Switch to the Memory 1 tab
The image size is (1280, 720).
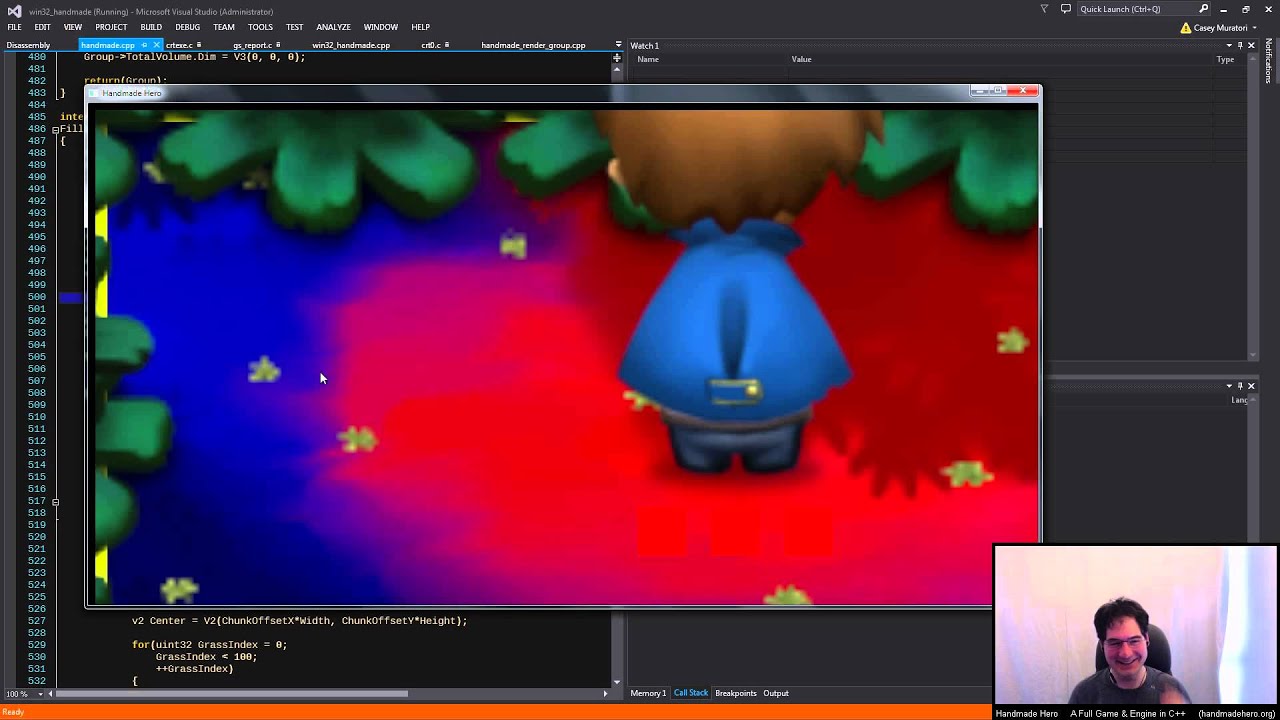click(648, 693)
